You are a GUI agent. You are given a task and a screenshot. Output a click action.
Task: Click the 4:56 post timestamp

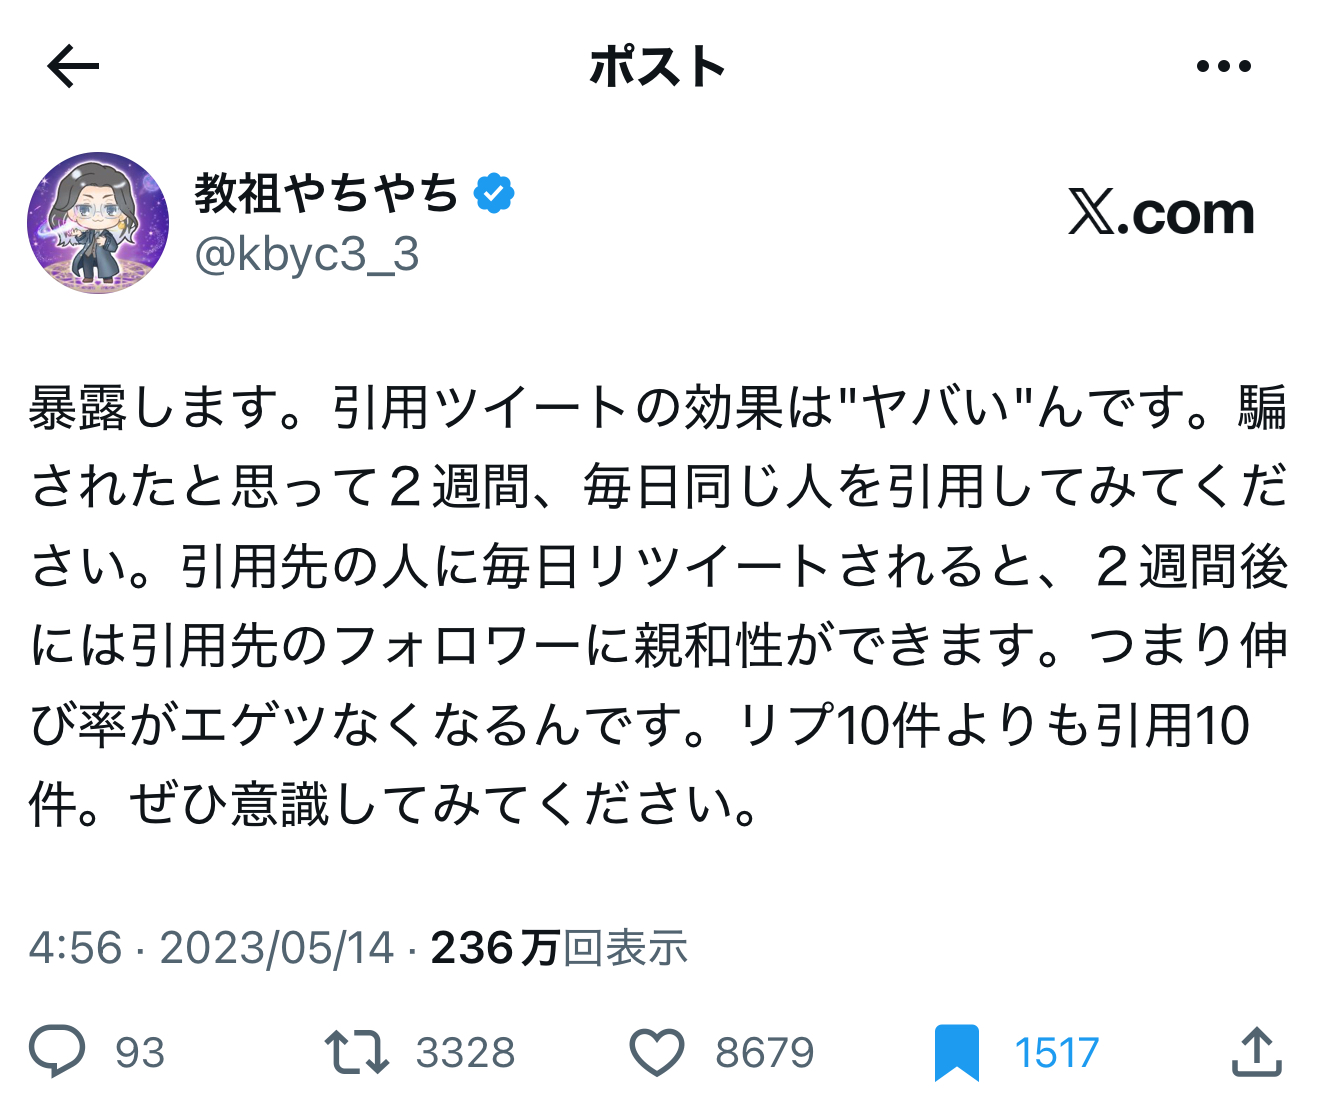tap(75, 948)
